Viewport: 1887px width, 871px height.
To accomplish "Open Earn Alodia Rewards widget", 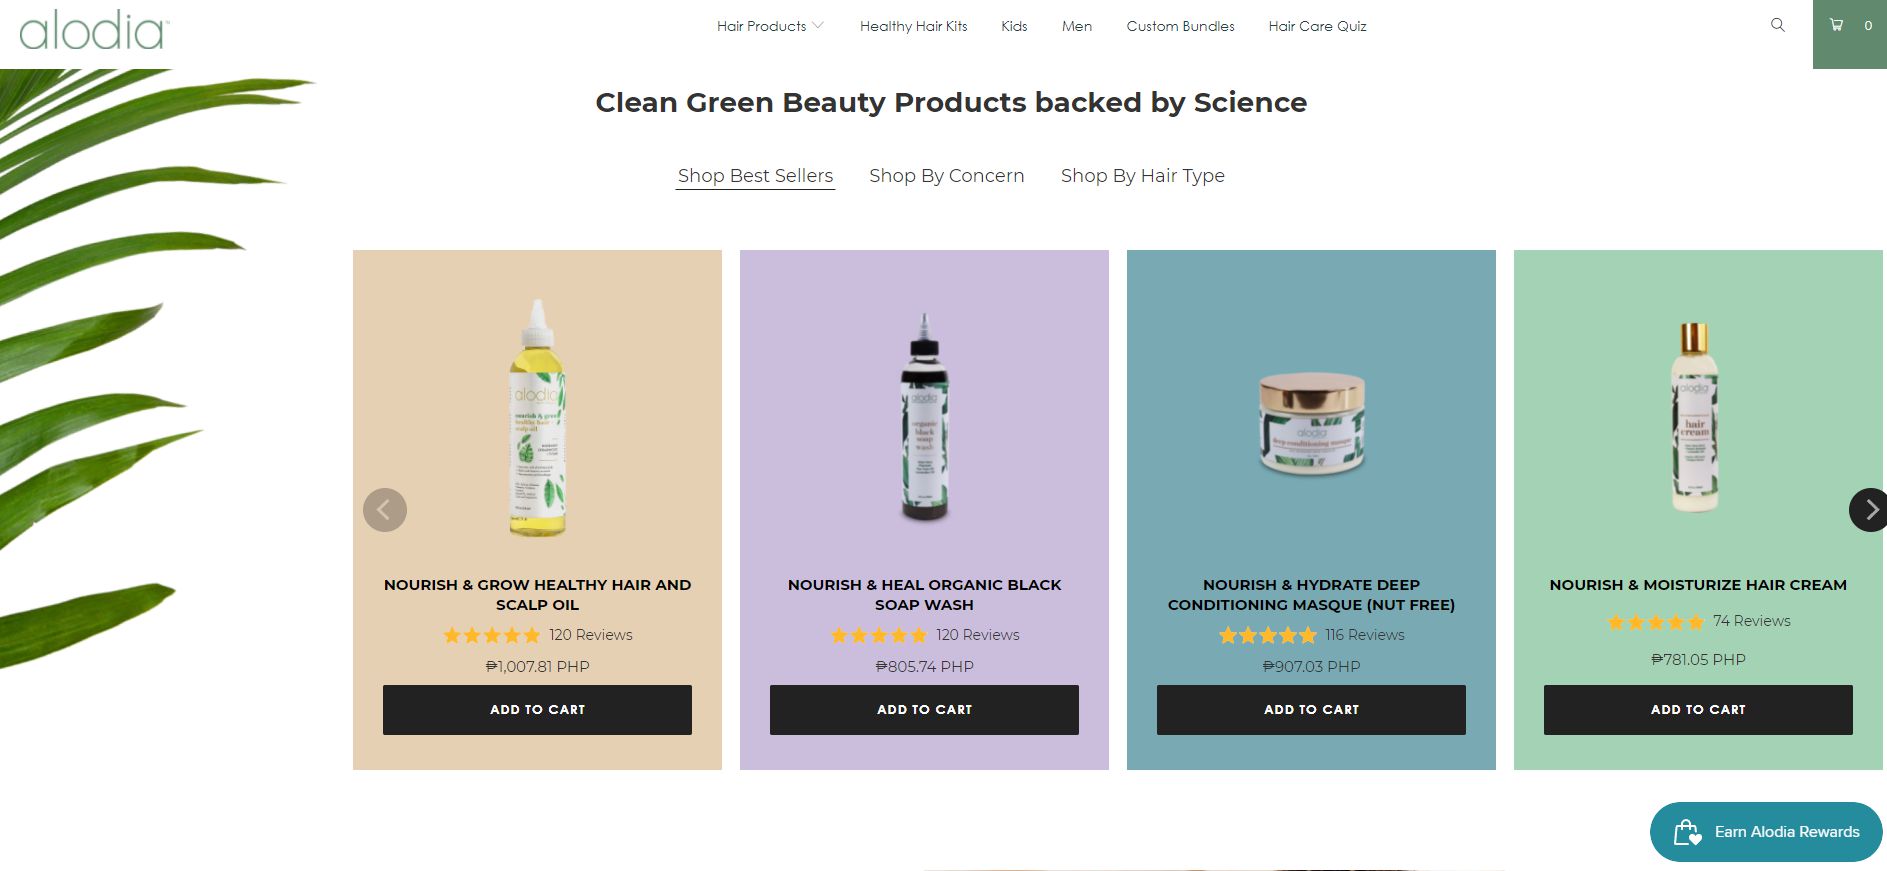I will (x=1766, y=832).
